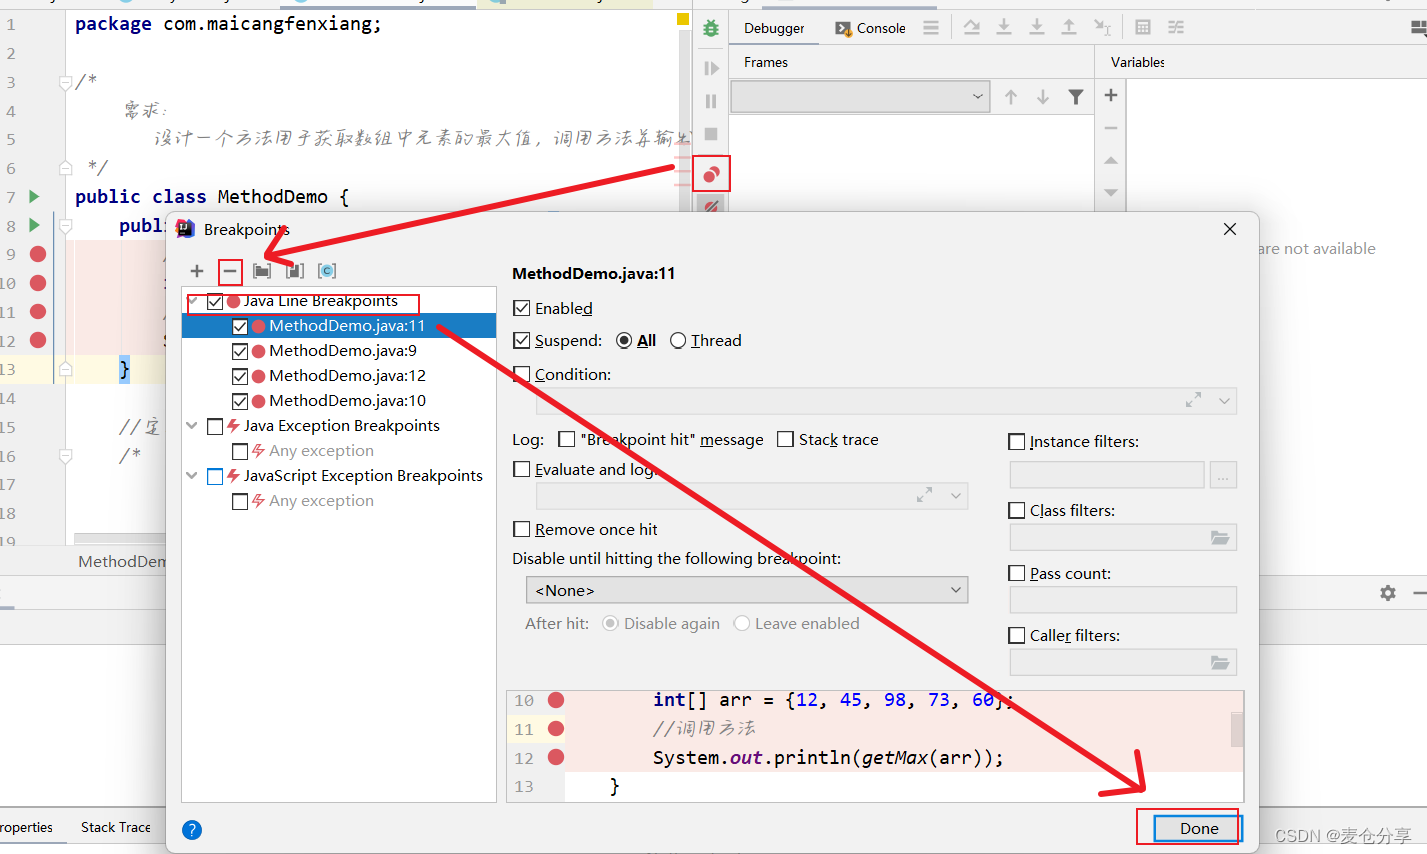The width and height of the screenshot is (1427, 854).
Task: Click next frame down arrow in Frames
Action: click(x=1043, y=97)
